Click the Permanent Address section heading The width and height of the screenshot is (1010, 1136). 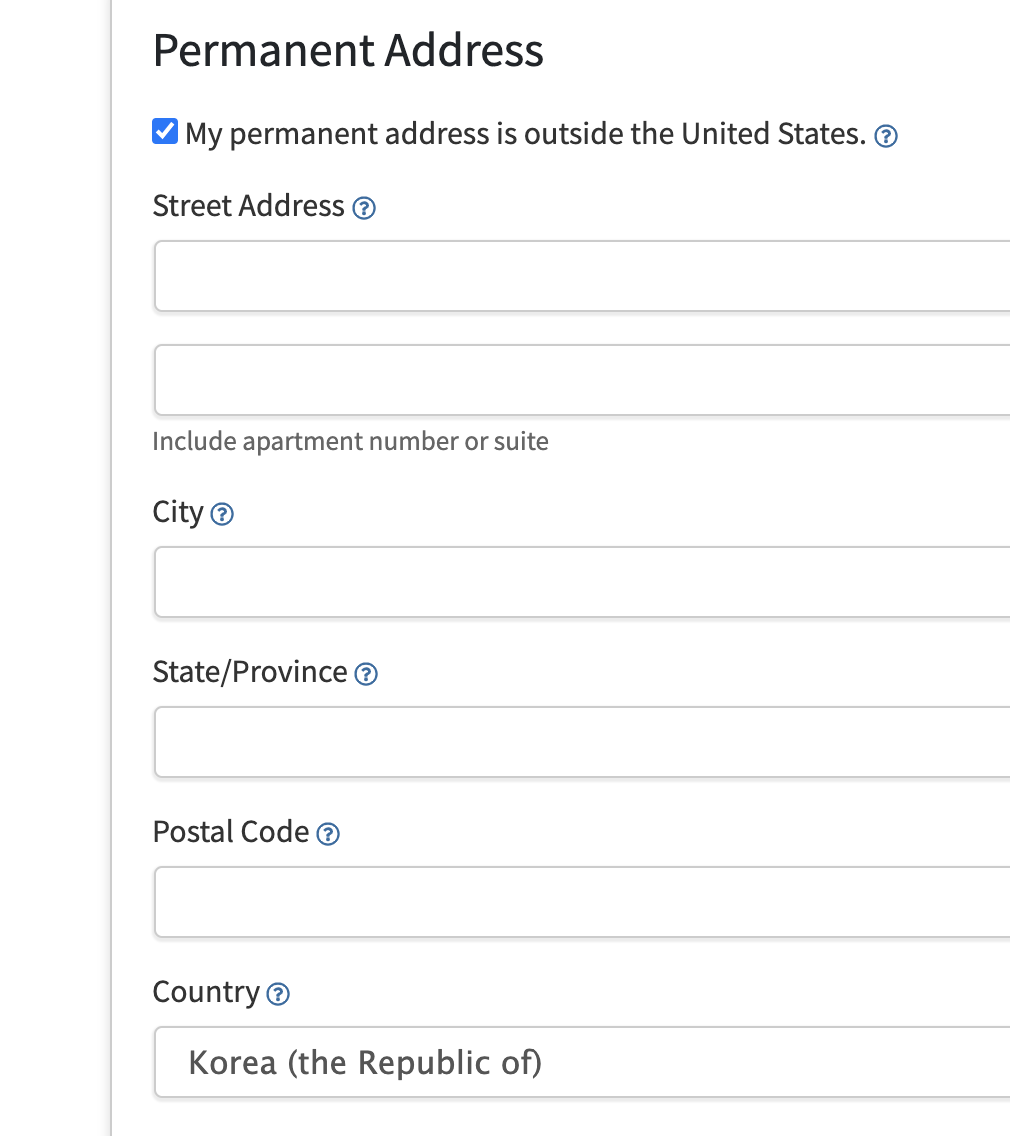[348, 50]
